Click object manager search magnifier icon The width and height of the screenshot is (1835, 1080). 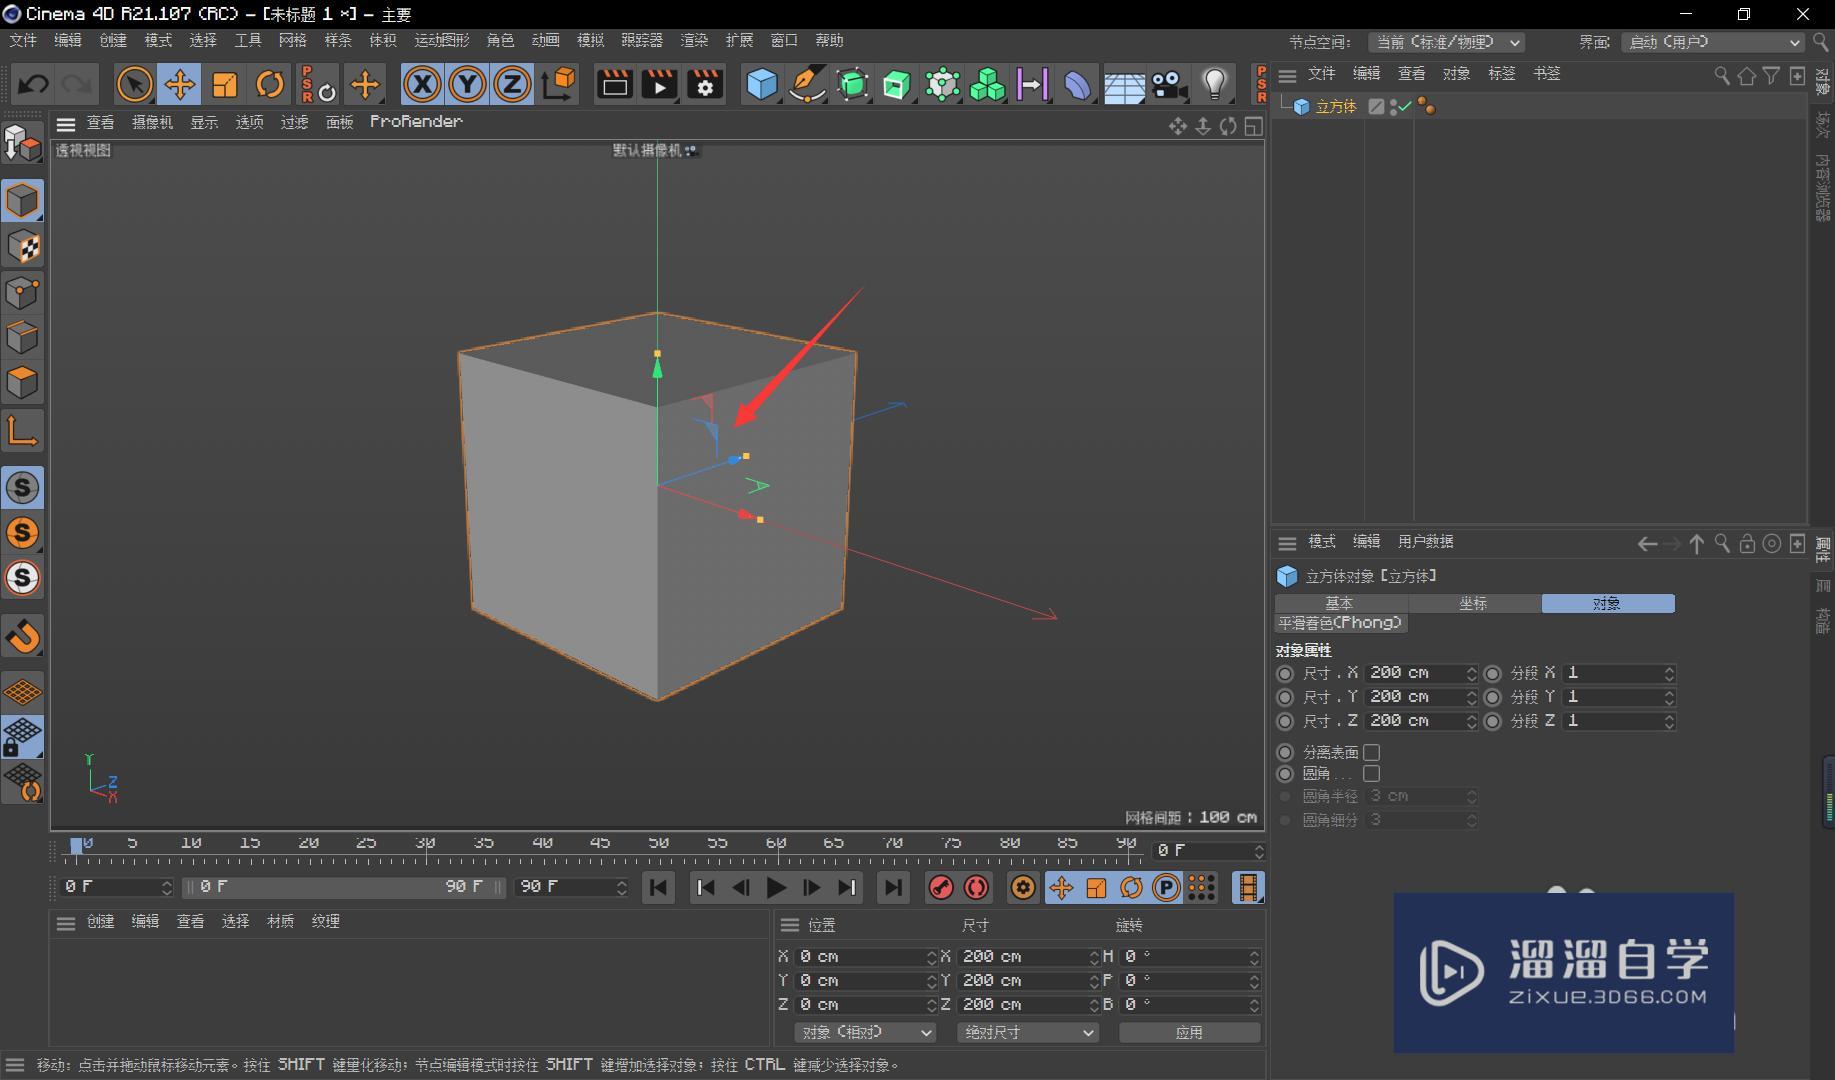(1721, 75)
